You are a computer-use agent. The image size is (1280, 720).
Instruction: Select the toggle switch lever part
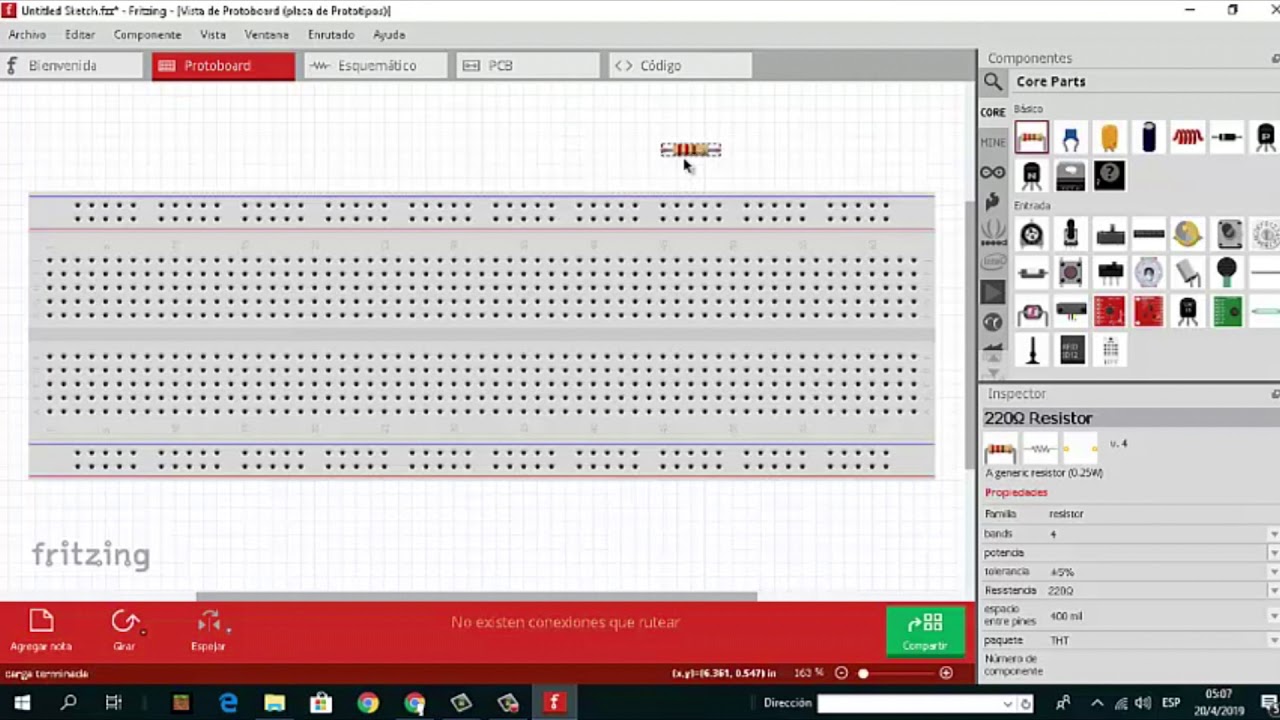1070,234
